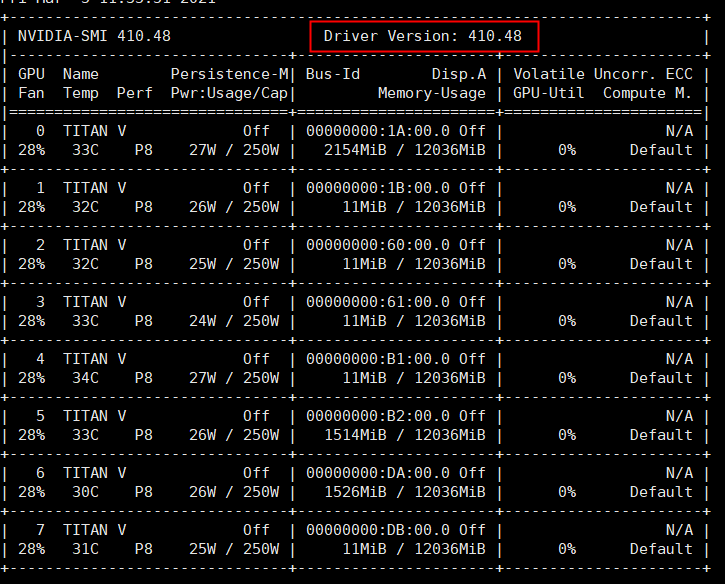Click memory value 1514MiB
The height and width of the screenshot is (584, 725).
coord(355,435)
